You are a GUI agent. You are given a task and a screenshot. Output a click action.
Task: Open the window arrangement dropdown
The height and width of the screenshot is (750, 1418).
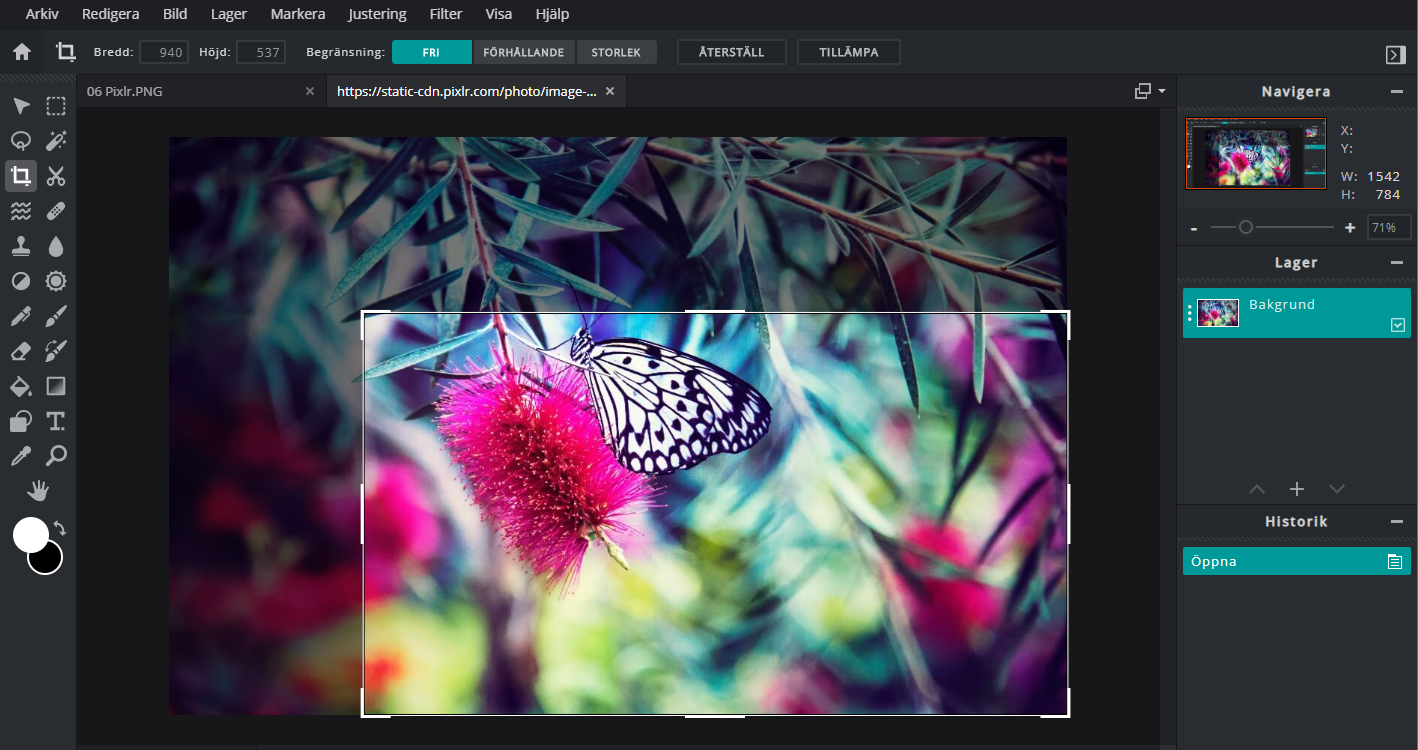pyautogui.click(x=1150, y=91)
